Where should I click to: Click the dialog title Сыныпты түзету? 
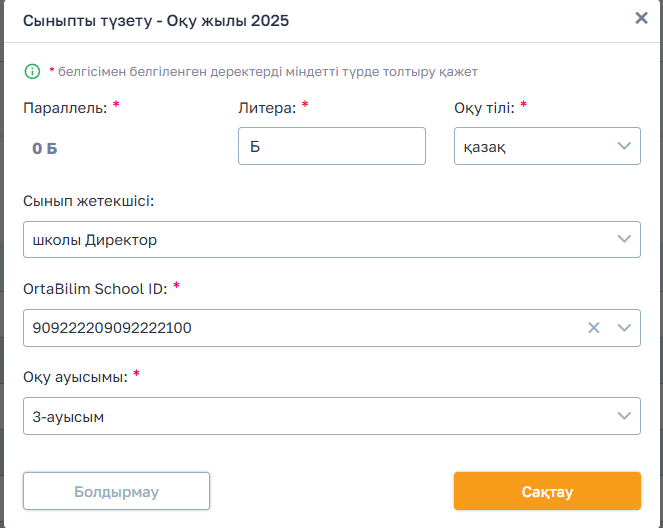156,21
